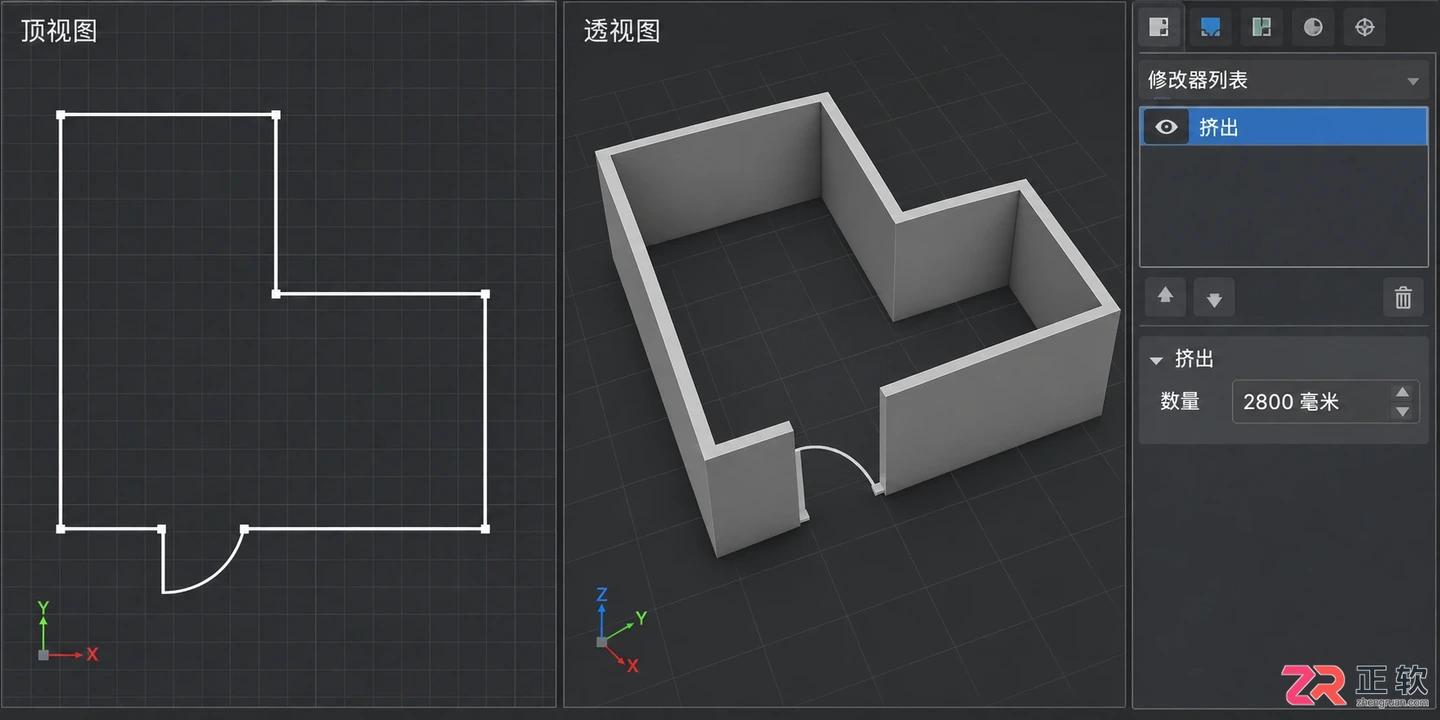
Task: Click the XYZ axis gizmo in the perspective view
Action: pyautogui.click(x=620, y=629)
